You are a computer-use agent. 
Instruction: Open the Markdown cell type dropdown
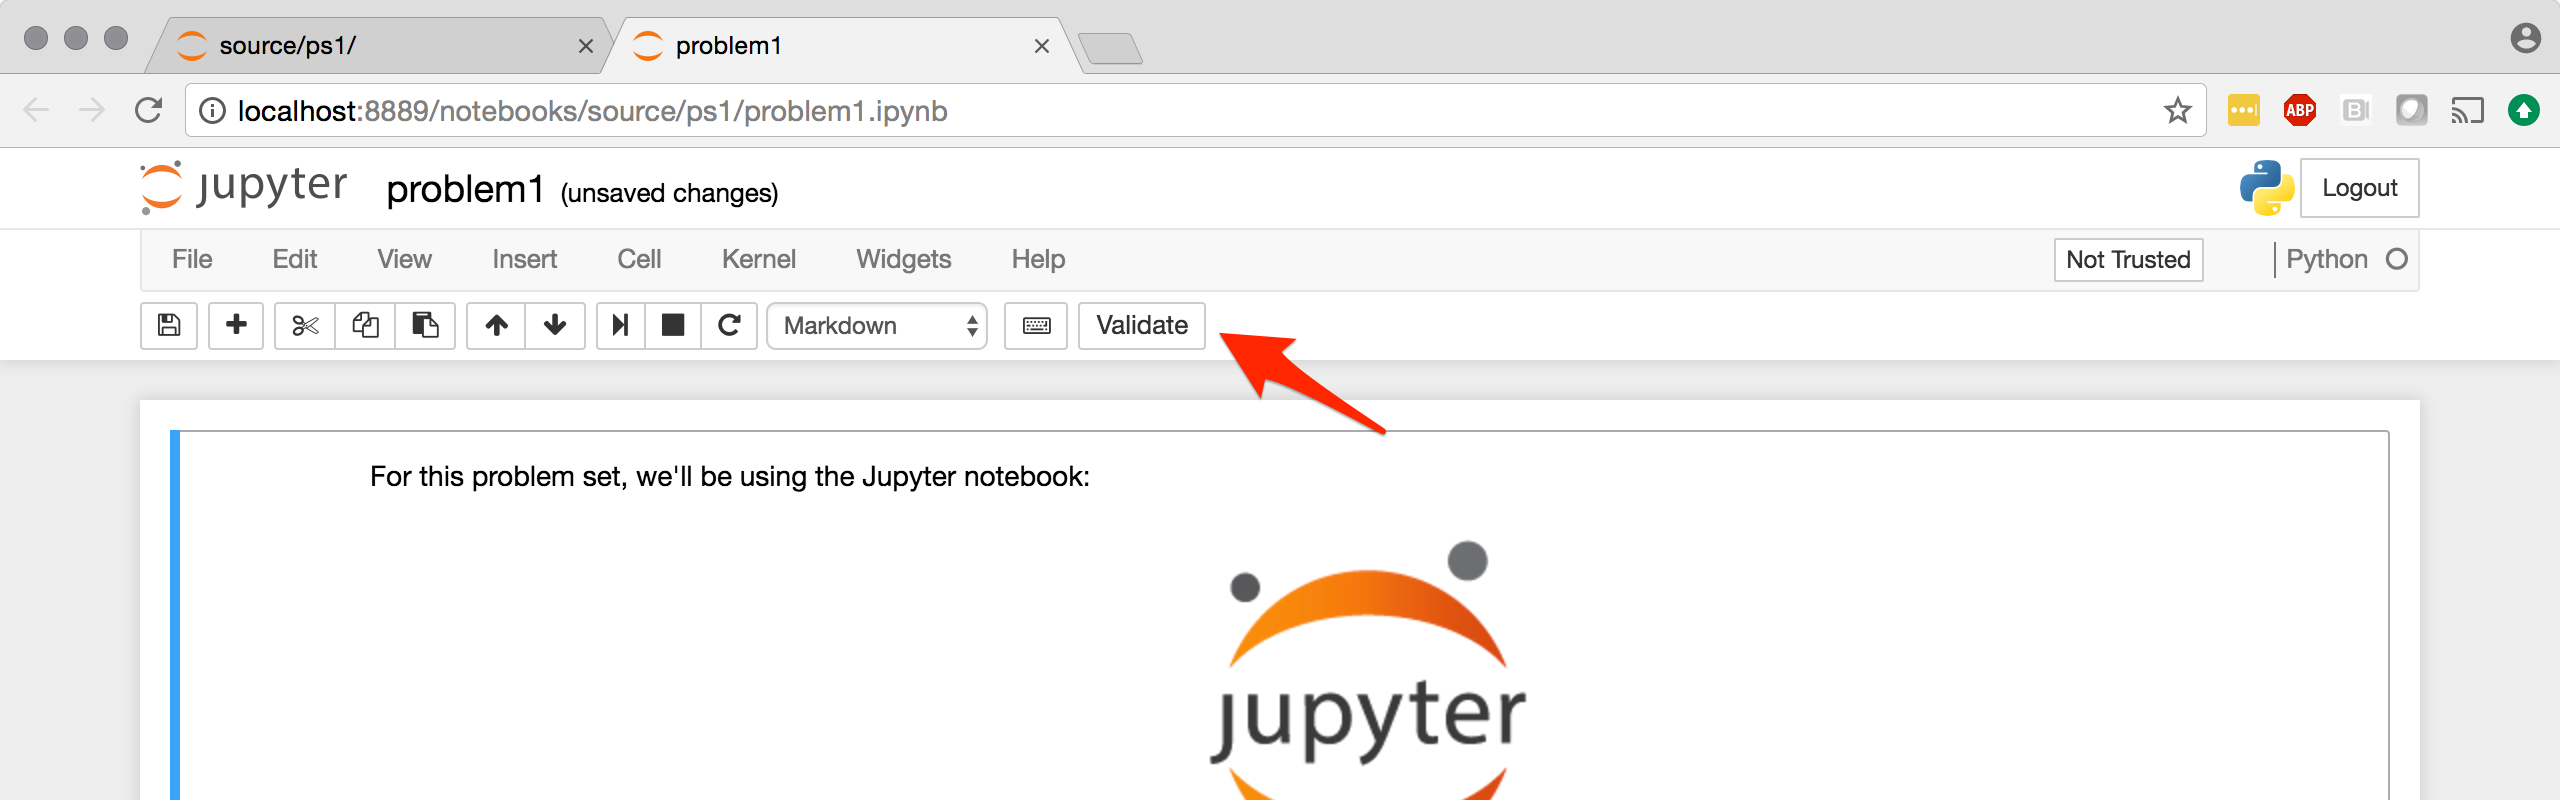pos(877,326)
